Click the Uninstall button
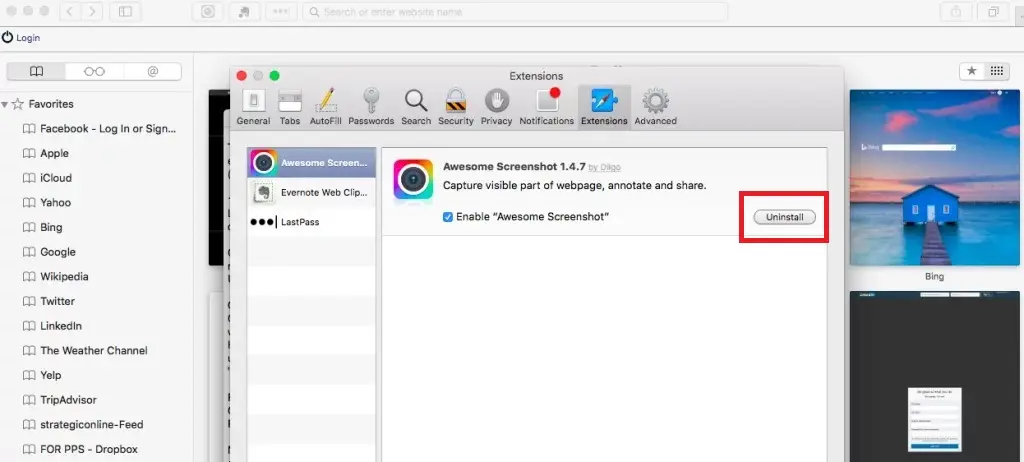Screen dimensions: 1024x462 click(784, 217)
